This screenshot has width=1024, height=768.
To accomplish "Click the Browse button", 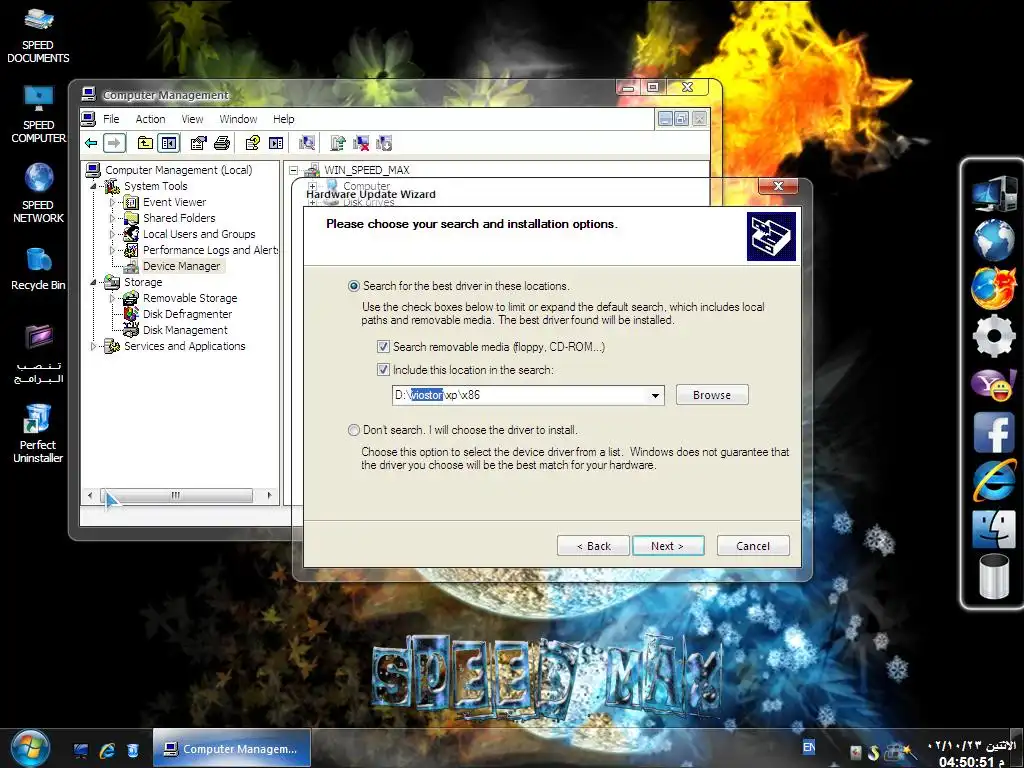I will 712,395.
